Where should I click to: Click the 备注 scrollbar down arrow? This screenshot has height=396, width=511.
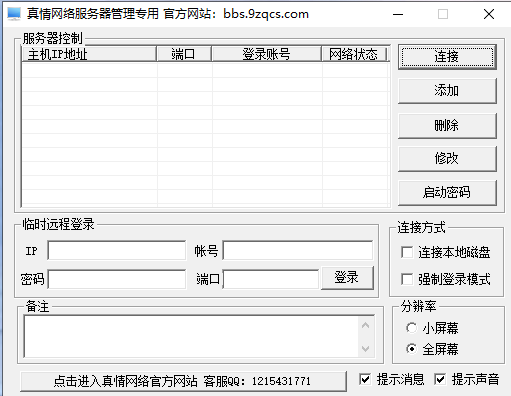click(x=366, y=349)
